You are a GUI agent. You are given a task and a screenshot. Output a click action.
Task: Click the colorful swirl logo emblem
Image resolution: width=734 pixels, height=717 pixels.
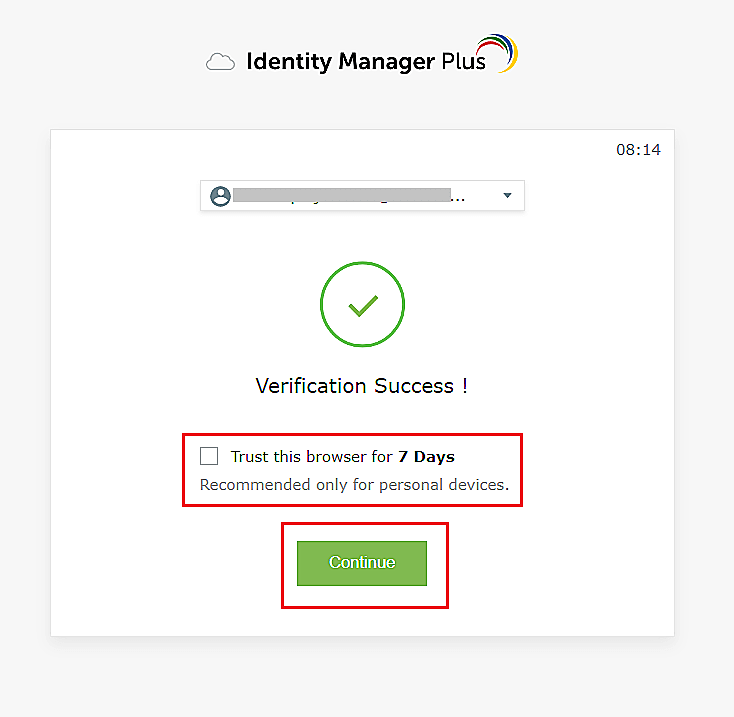click(497, 51)
